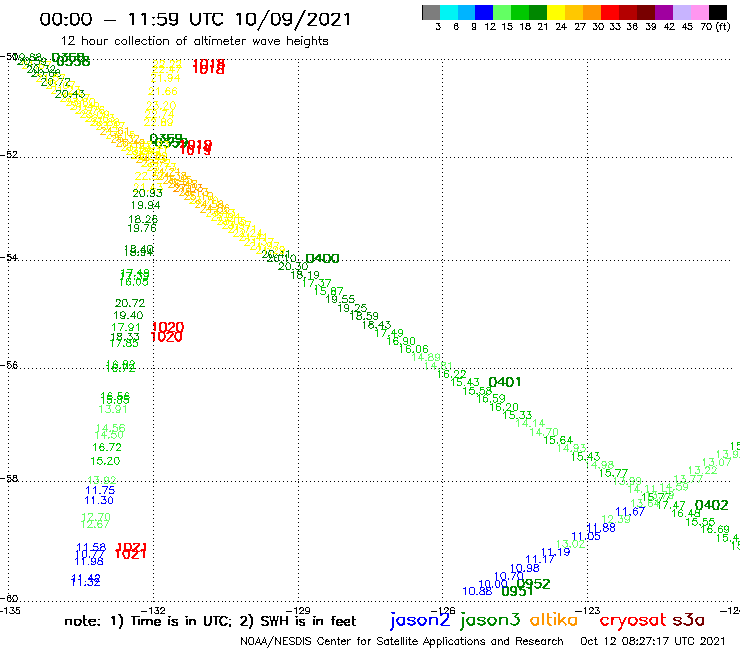Select the dark blue legend swatch
This screenshot has height=650, width=740.
tap(484, 12)
